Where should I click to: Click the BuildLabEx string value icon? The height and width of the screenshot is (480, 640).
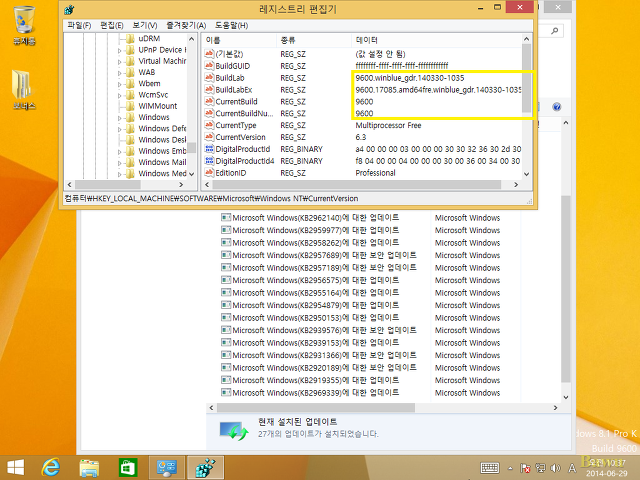tap(209, 89)
